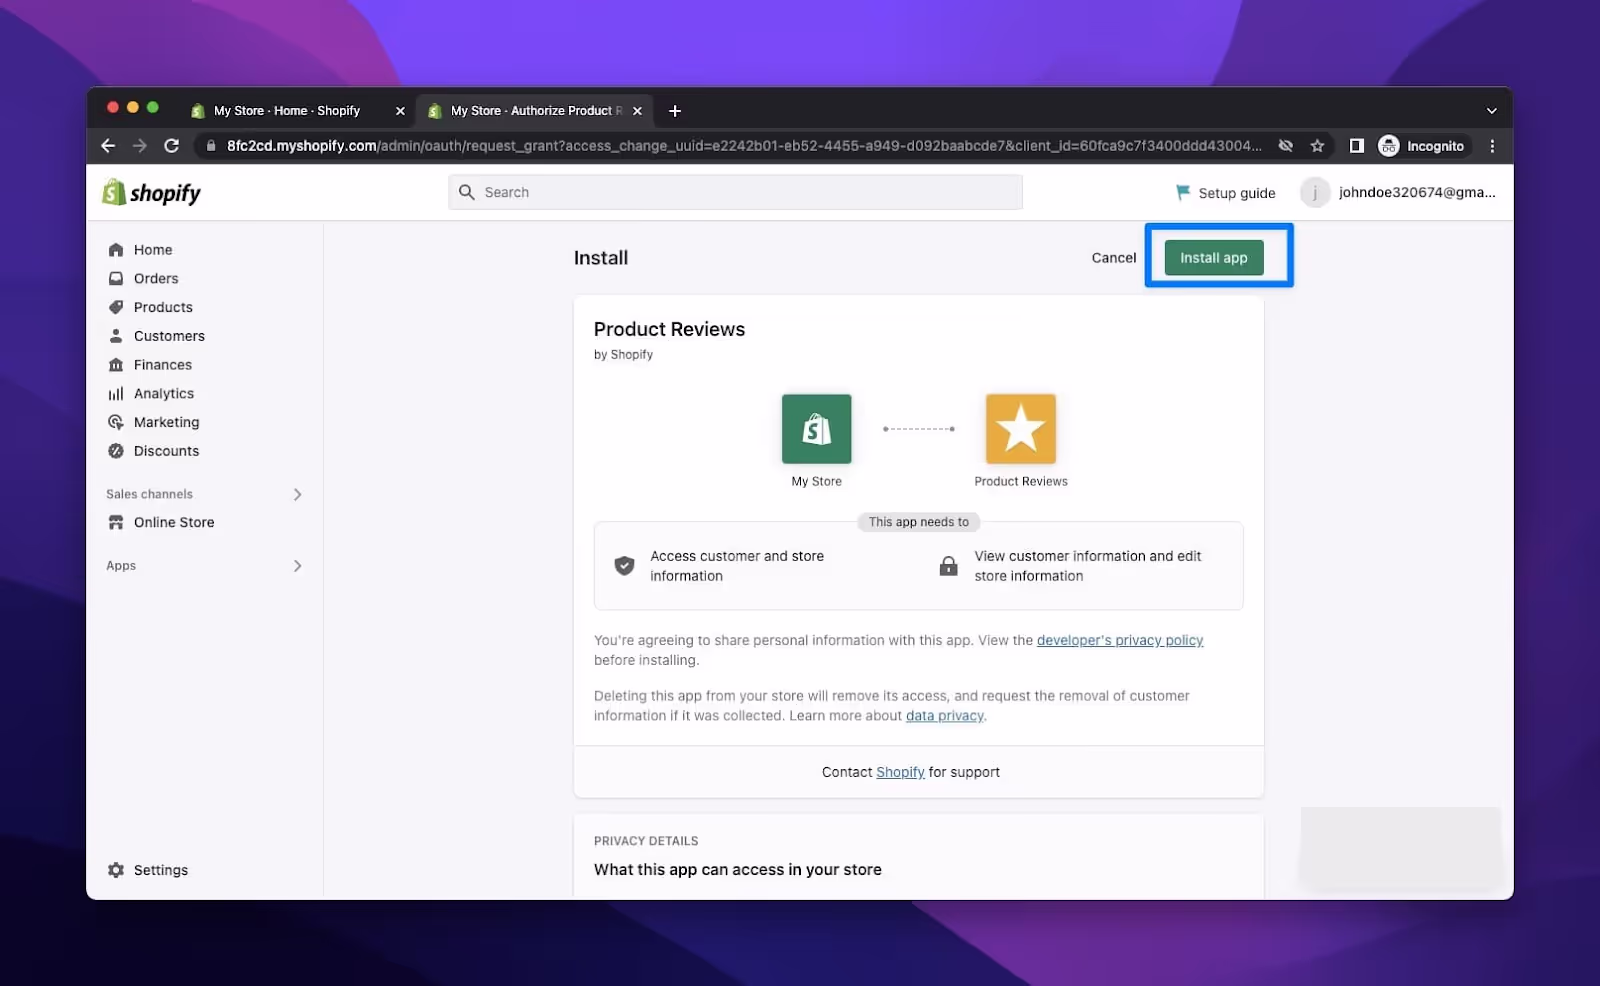The image size is (1600, 986).
Task: Click the Shopify support contact link
Action: [x=900, y=772]
